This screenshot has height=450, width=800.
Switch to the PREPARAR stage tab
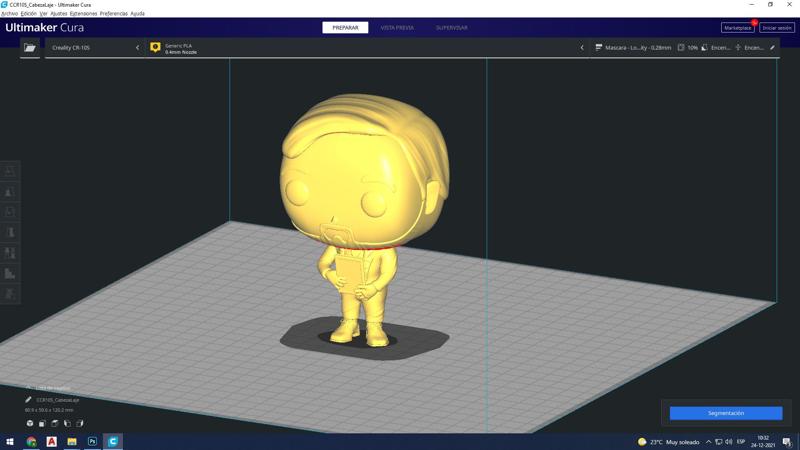click(345, 28)
